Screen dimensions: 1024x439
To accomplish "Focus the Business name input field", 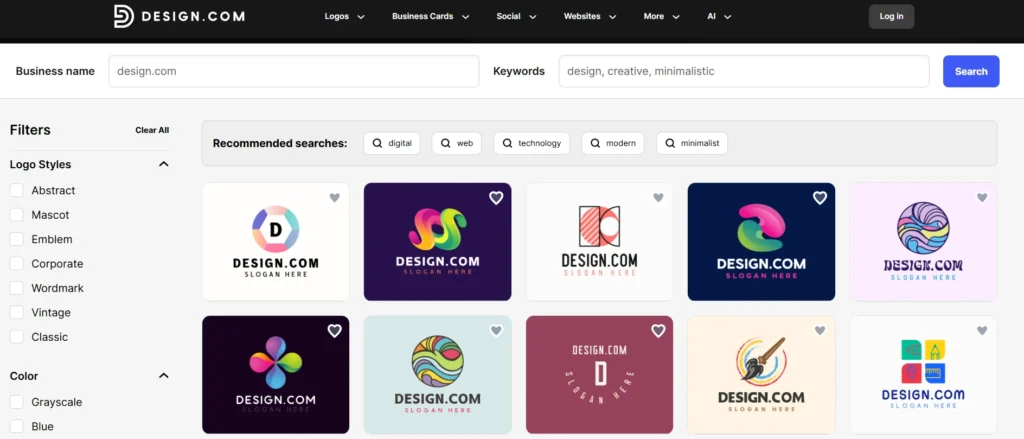I will (294, 71).
